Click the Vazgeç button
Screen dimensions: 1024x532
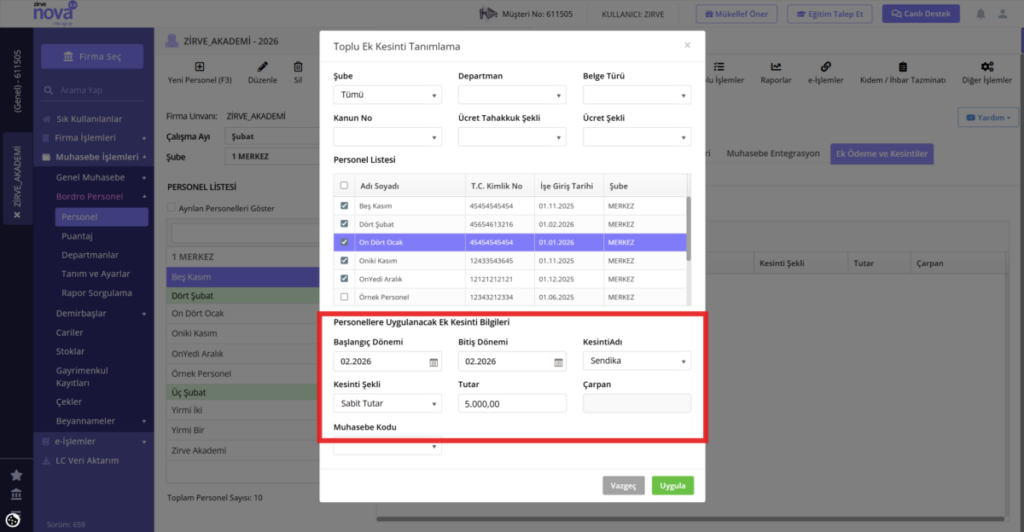(x=623, y=486)
